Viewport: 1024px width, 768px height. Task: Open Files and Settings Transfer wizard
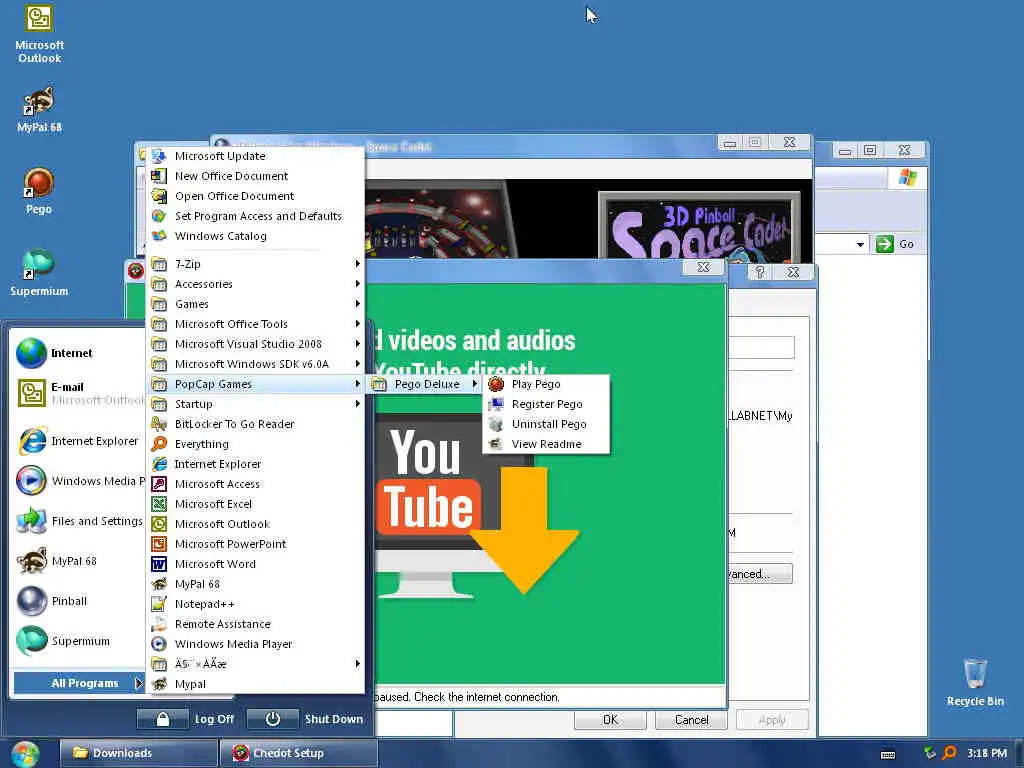point(80,521)
